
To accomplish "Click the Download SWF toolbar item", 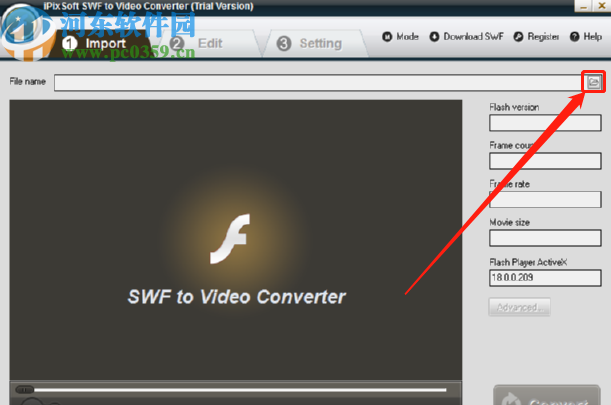I will coord(466,37).
